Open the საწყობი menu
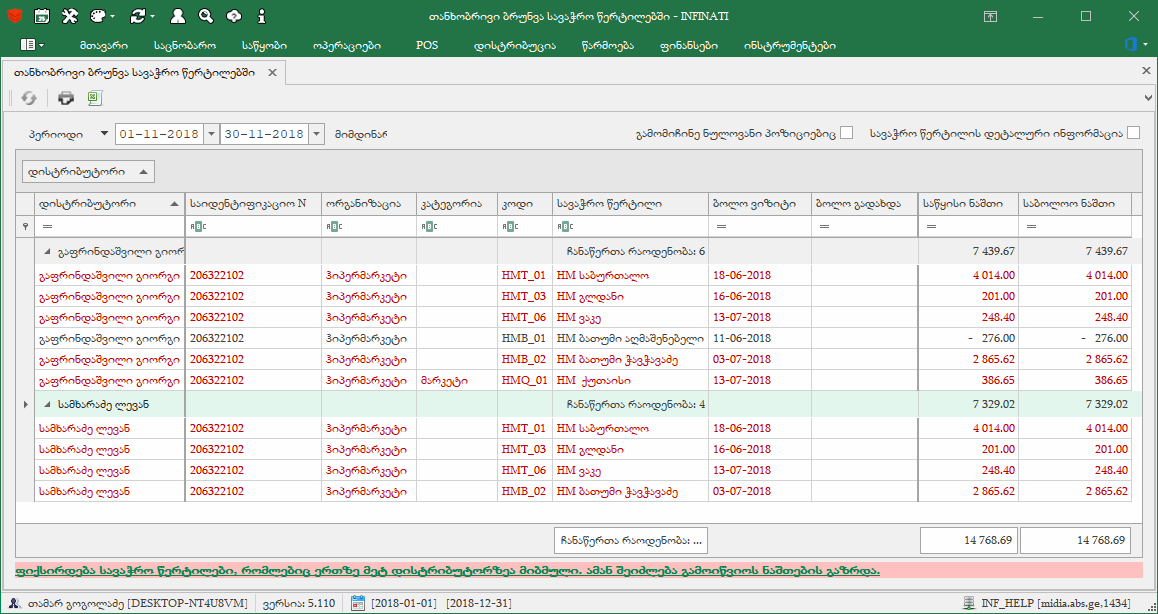Image resolution: width=1158 pixels, height=614 pixels. pos(264,45)
